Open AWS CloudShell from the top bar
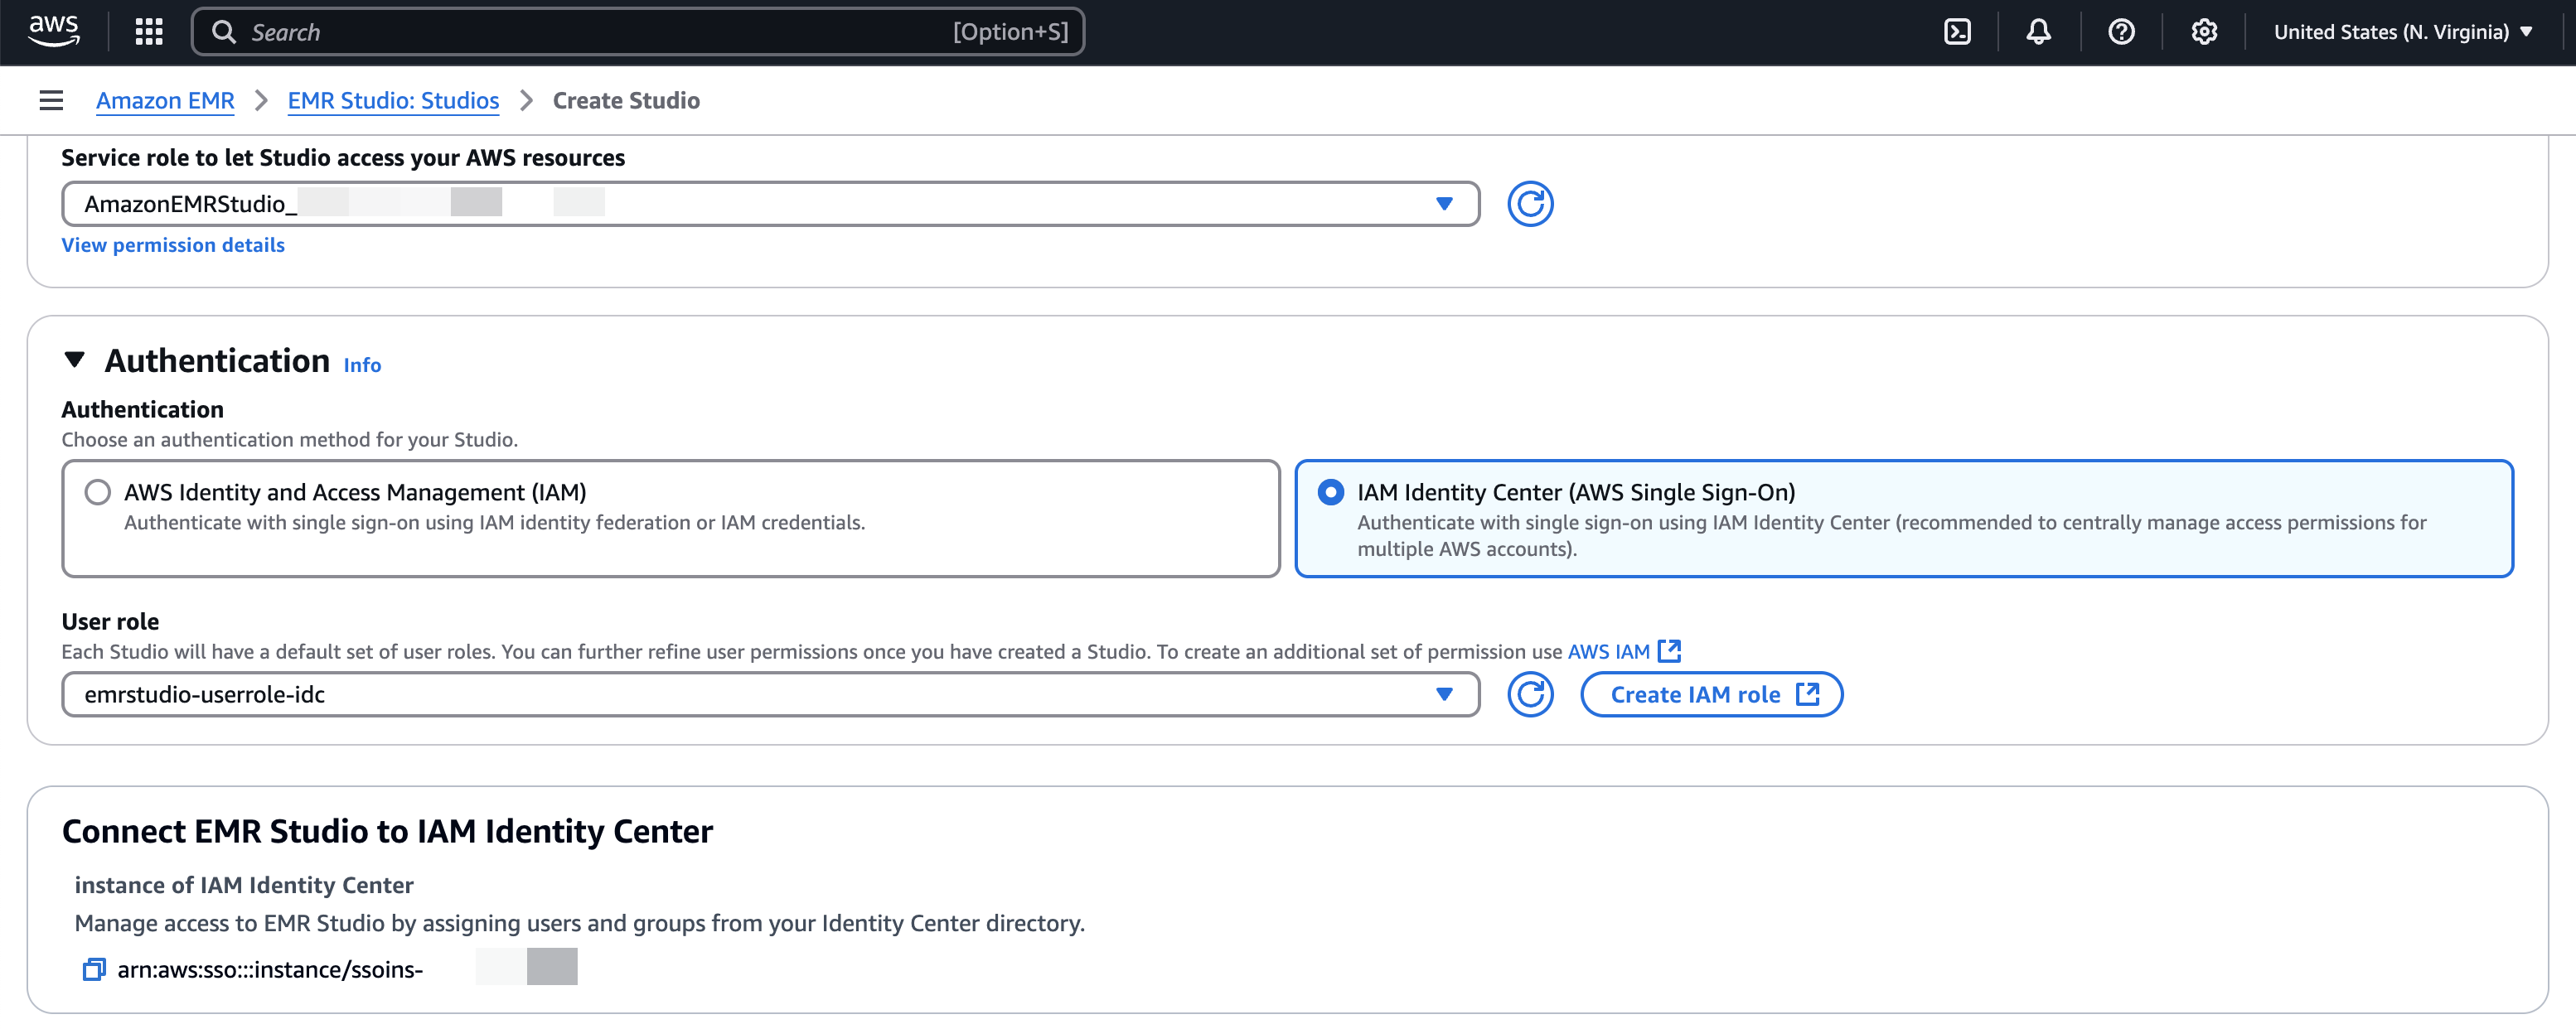Screen dimensions: 2576x1029 click(1957, 31)
